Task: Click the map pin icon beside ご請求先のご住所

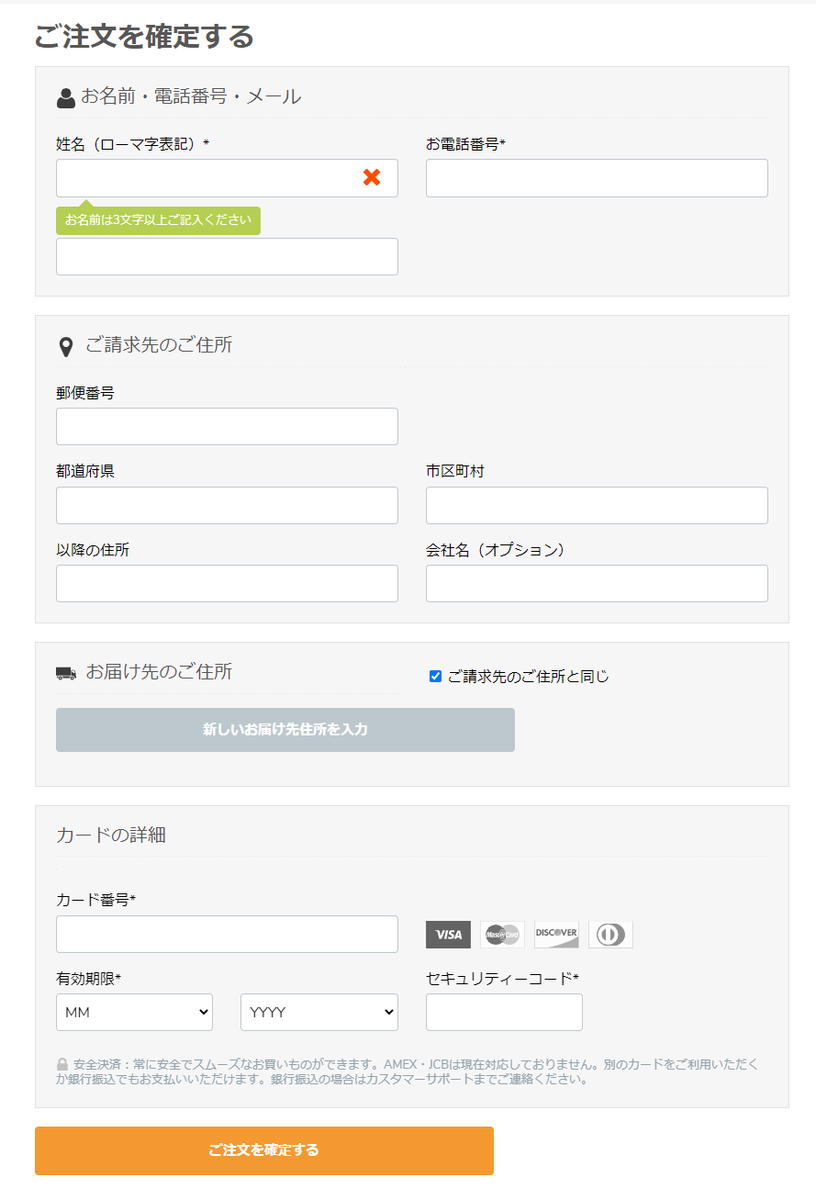Action: (x=66, y=347)
